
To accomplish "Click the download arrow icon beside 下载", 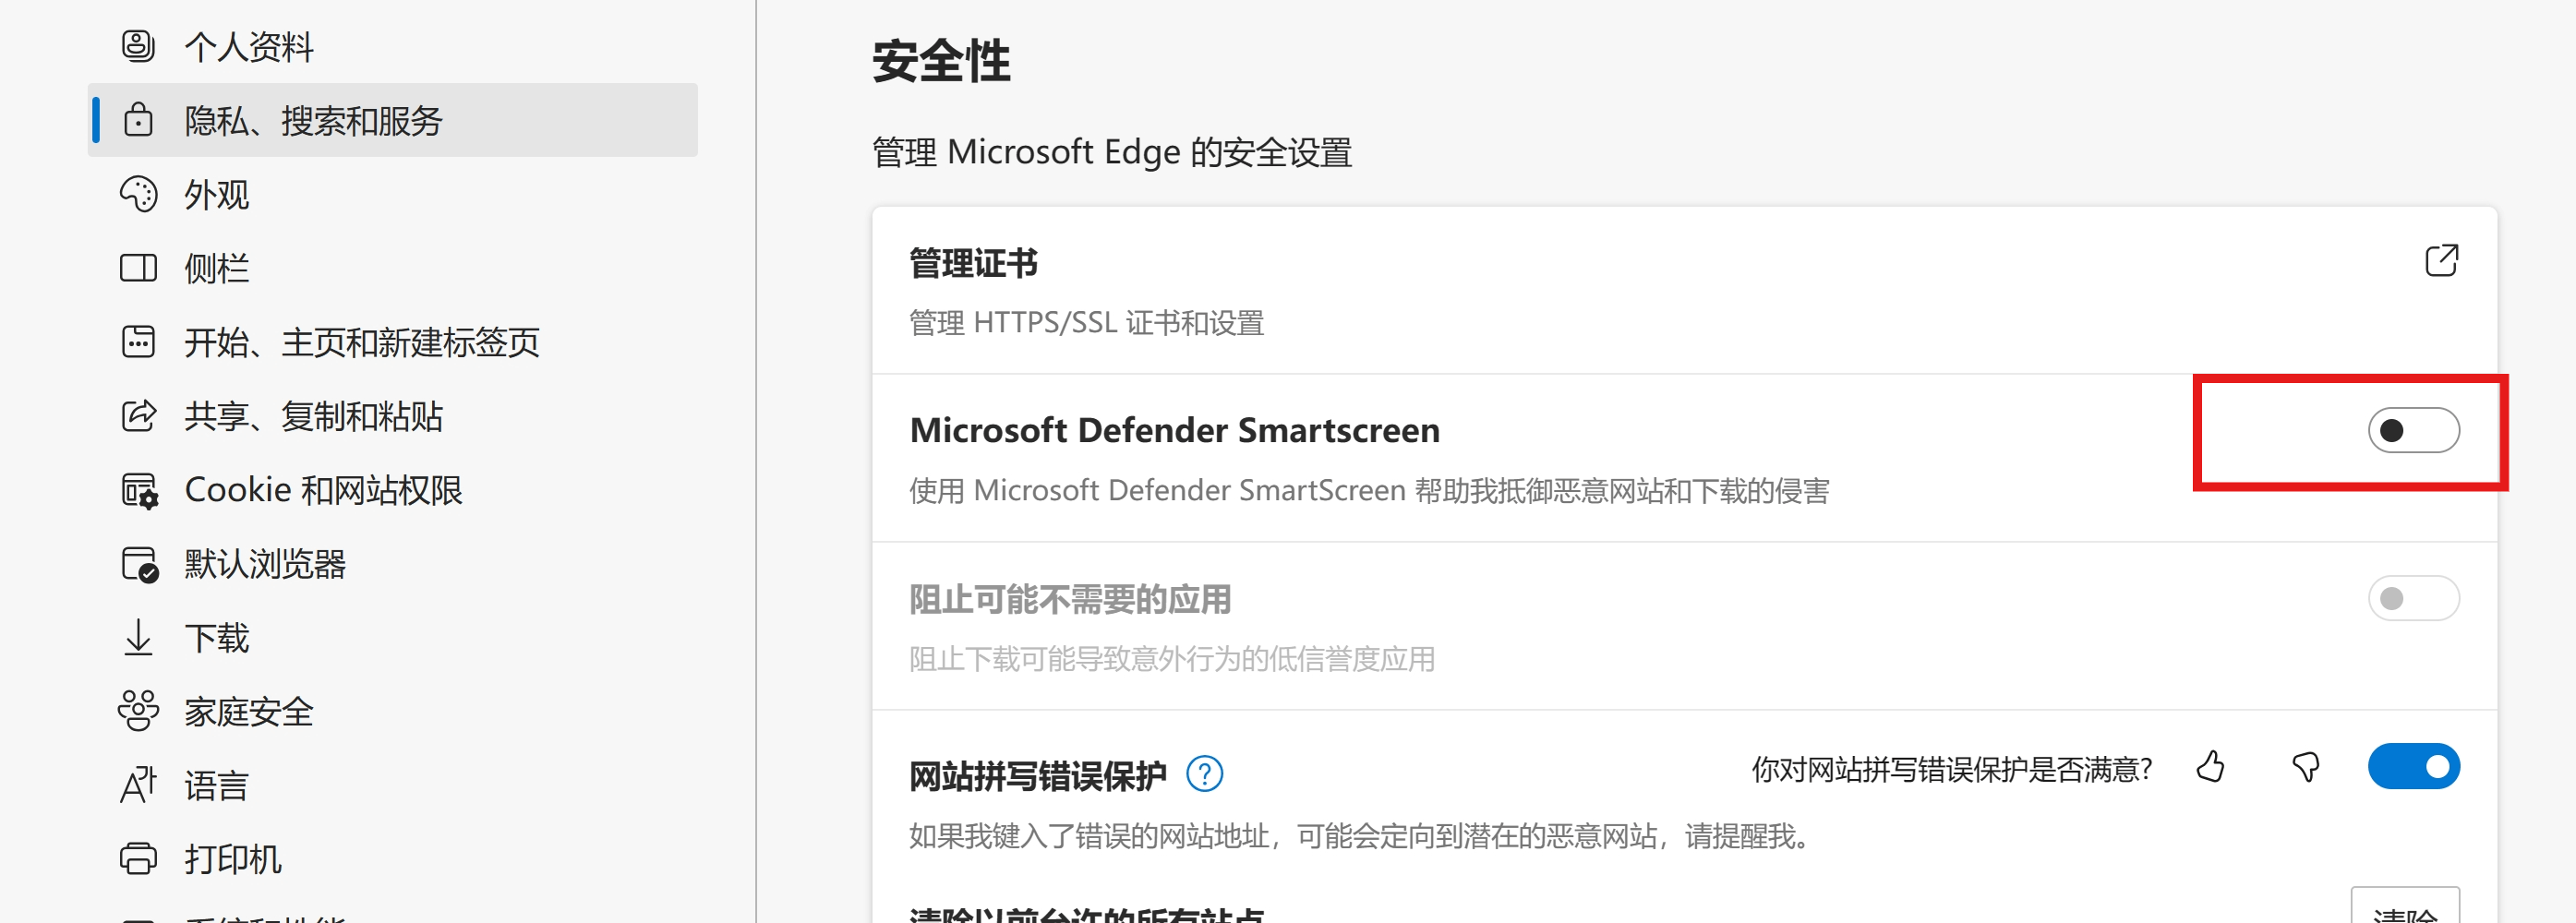I will (138, 638).
